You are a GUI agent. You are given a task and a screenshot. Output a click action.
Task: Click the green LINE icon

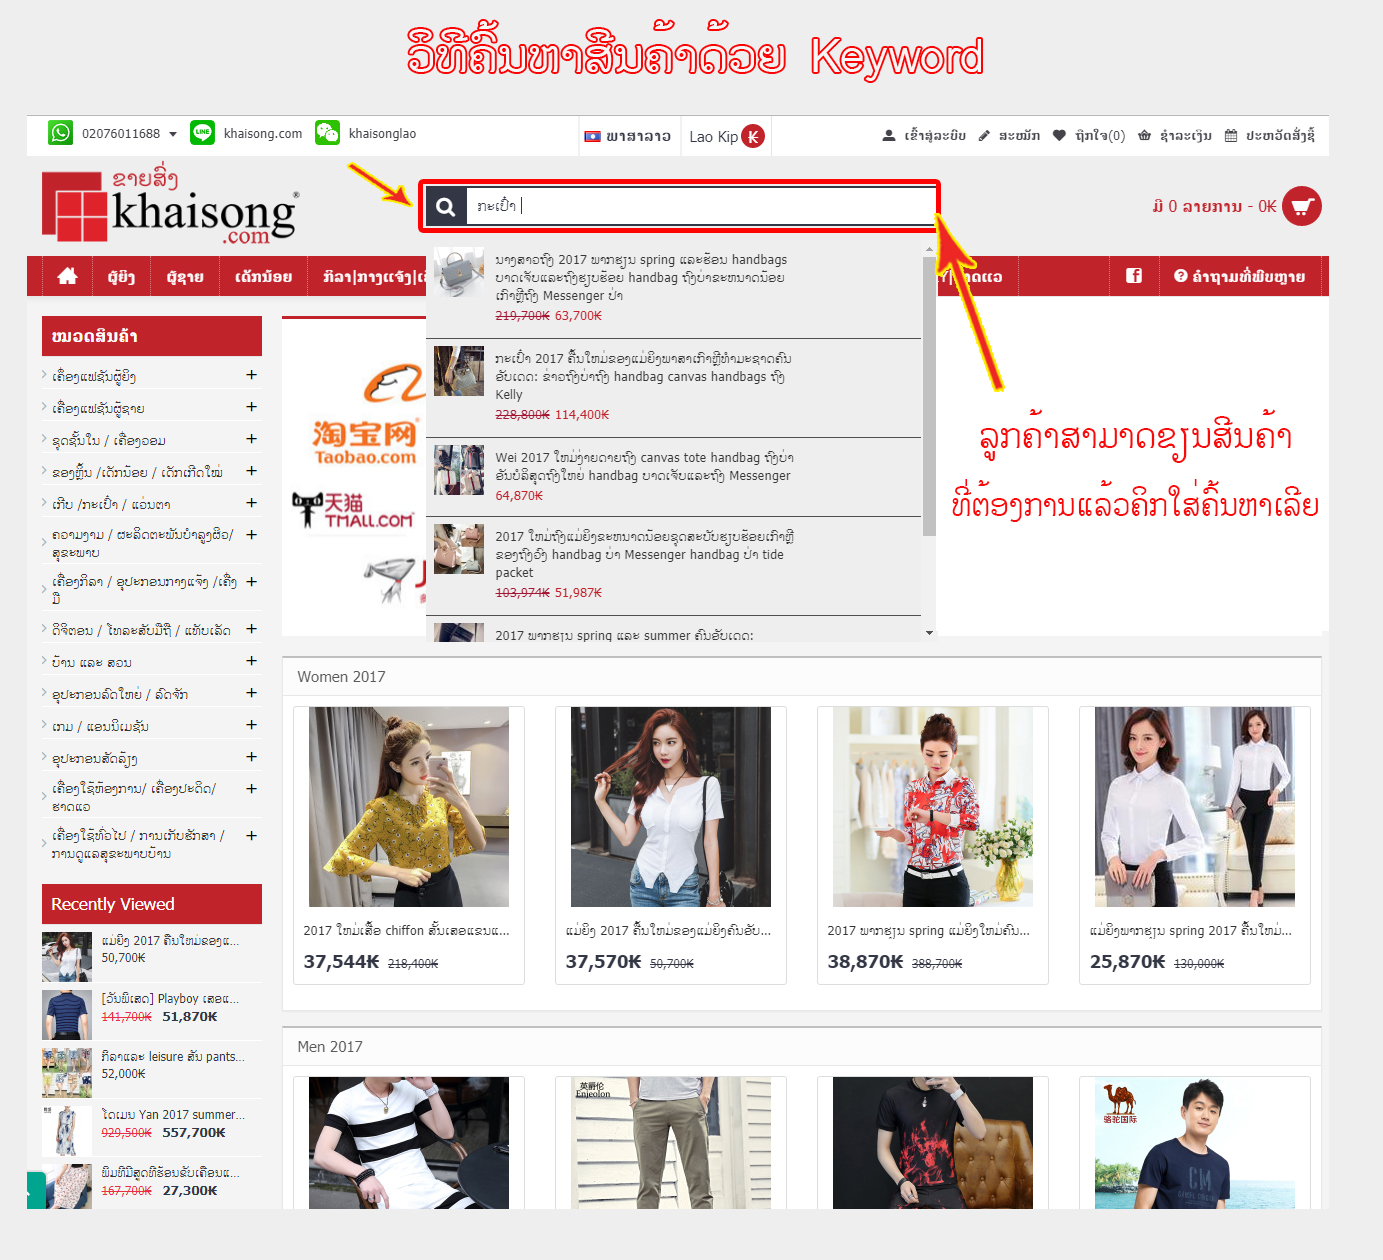click(x=203, y=133)
